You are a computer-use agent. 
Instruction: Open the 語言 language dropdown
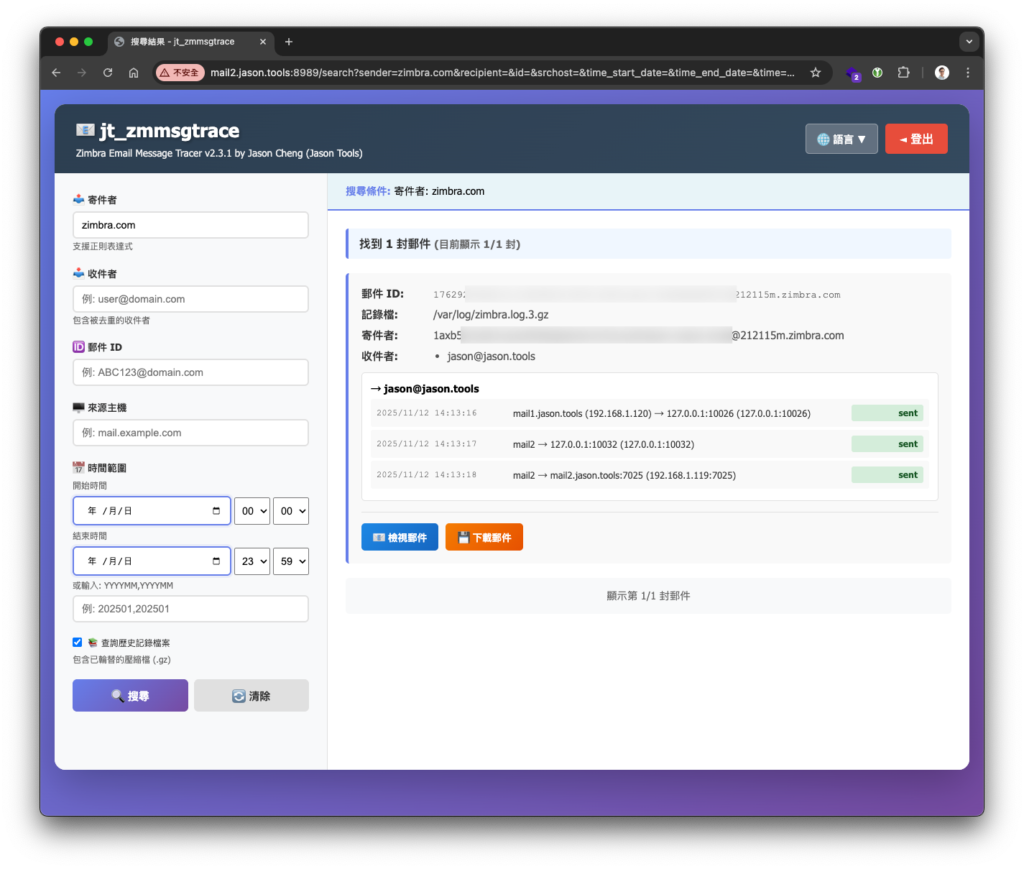pyautogui.click(x=841, y=139)
